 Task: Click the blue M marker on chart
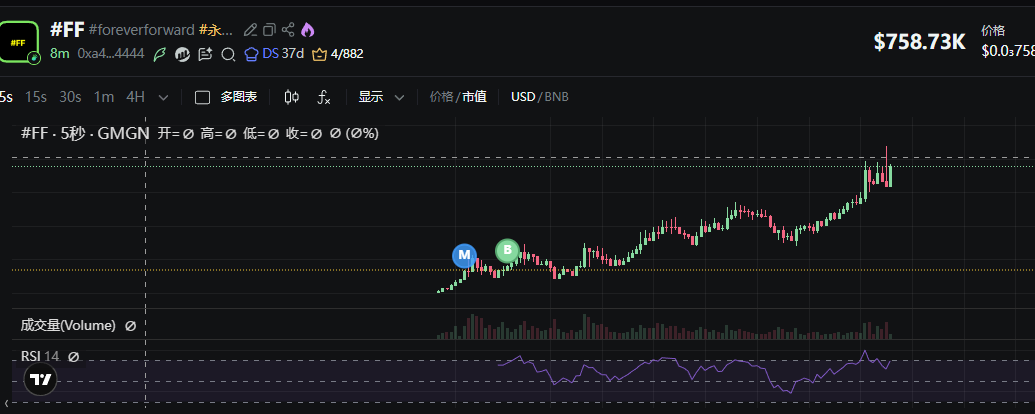(x=464, y=255)
